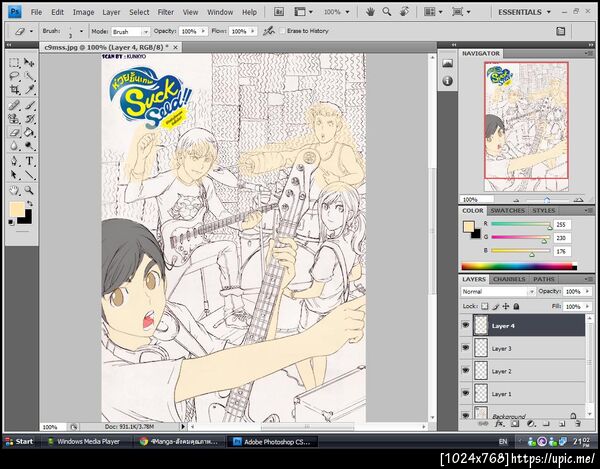The image size is (600, 469).
Task: Enable airbrush mode in options bar
Action: click(x=269, y=31)
